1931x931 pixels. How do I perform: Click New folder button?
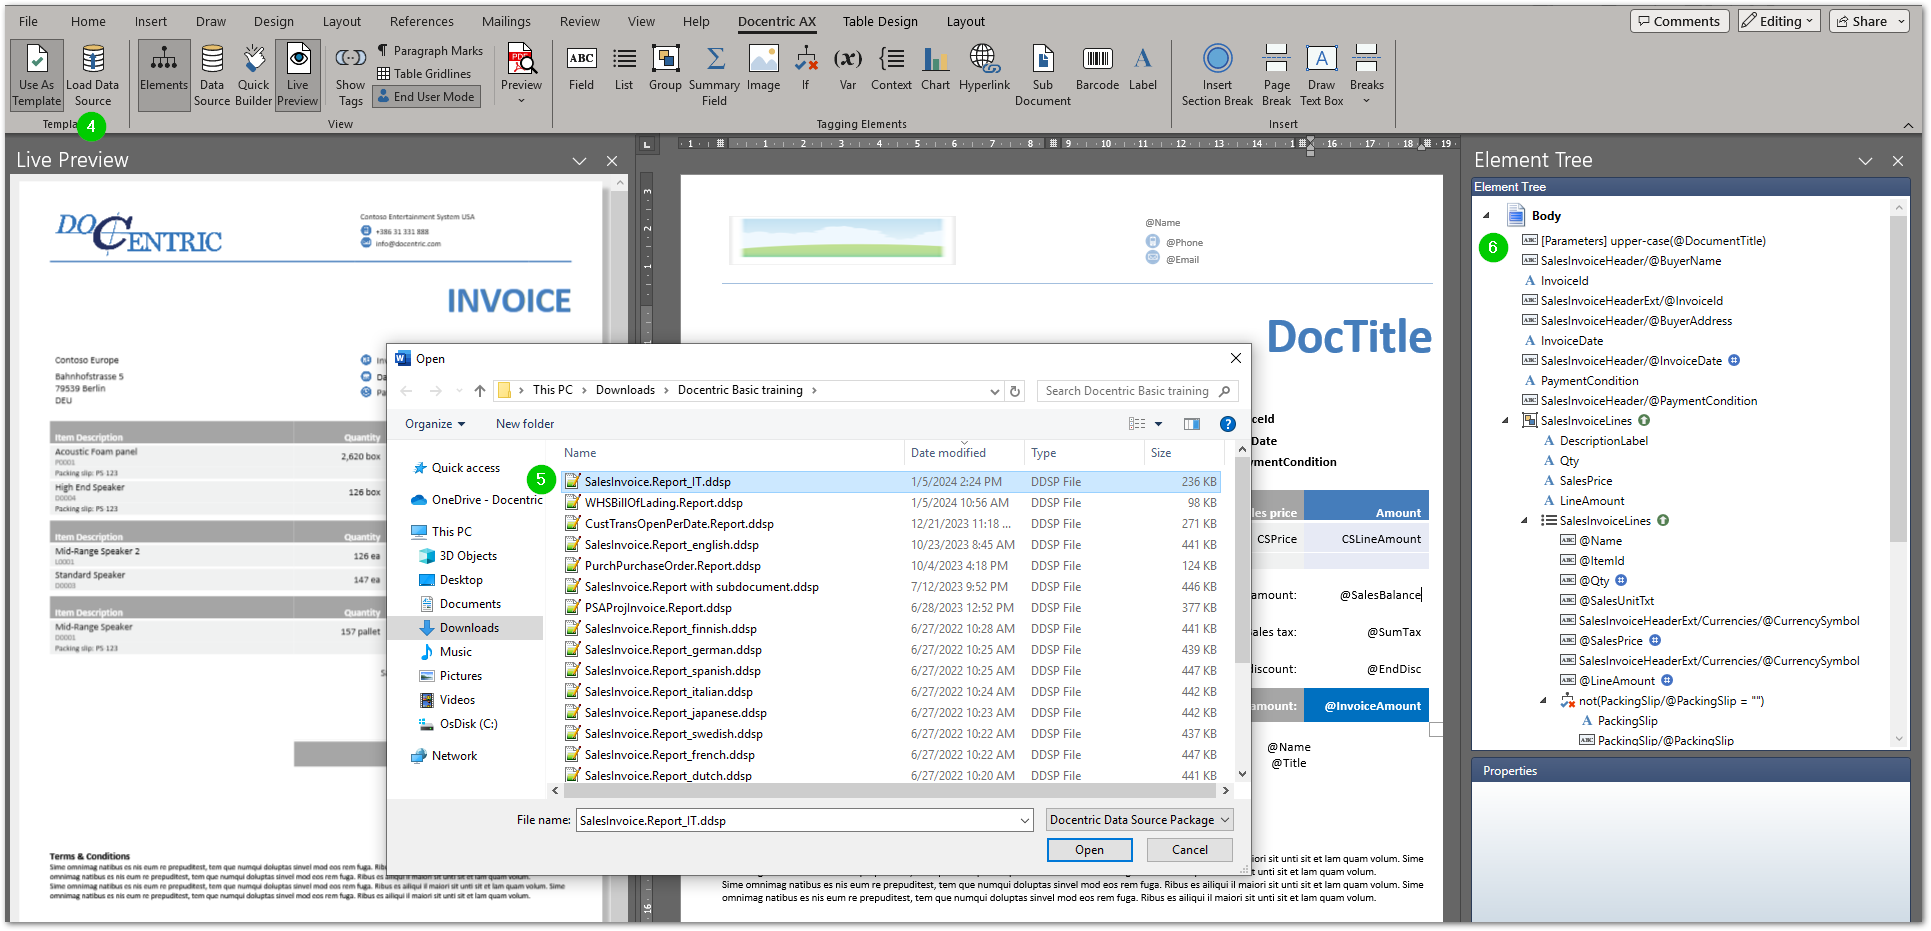pos(525,424)
